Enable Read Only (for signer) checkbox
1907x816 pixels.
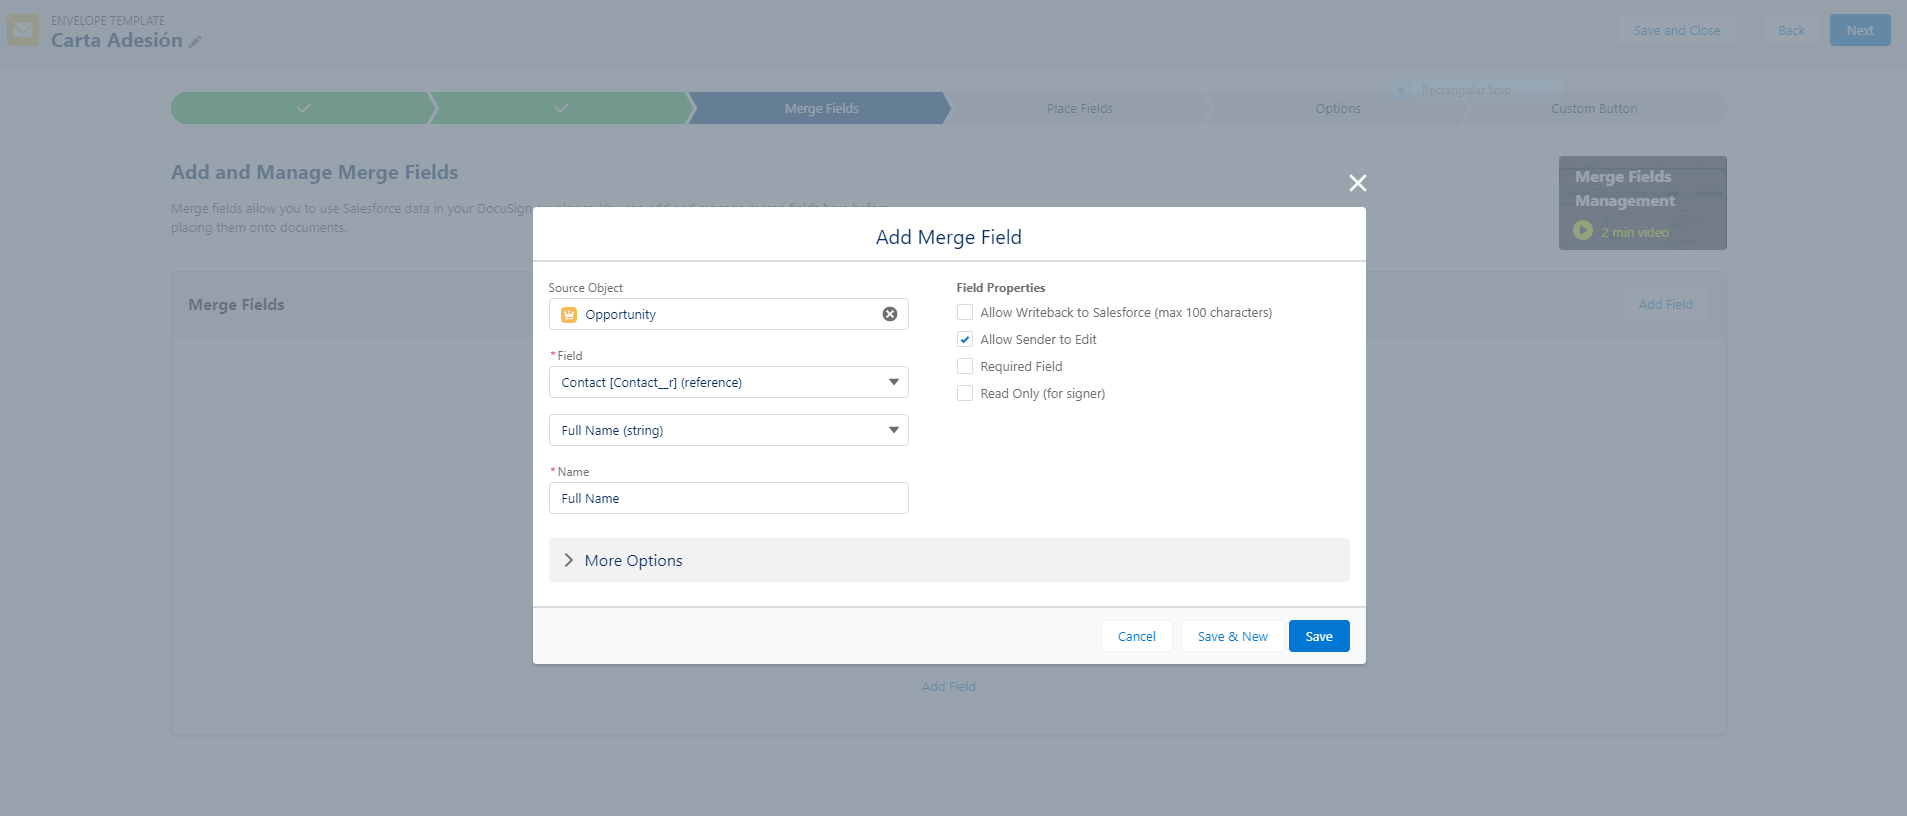[x=965, y=394]
